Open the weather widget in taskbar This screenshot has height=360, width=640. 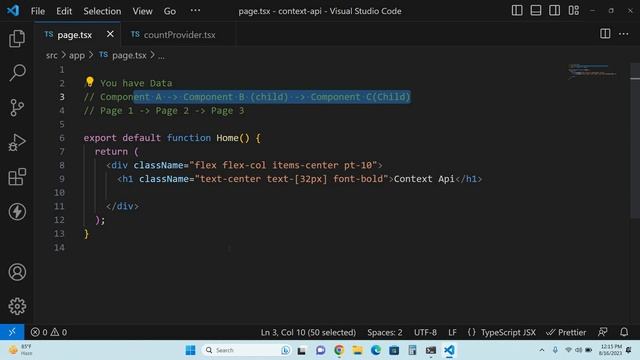click(21, 350)
